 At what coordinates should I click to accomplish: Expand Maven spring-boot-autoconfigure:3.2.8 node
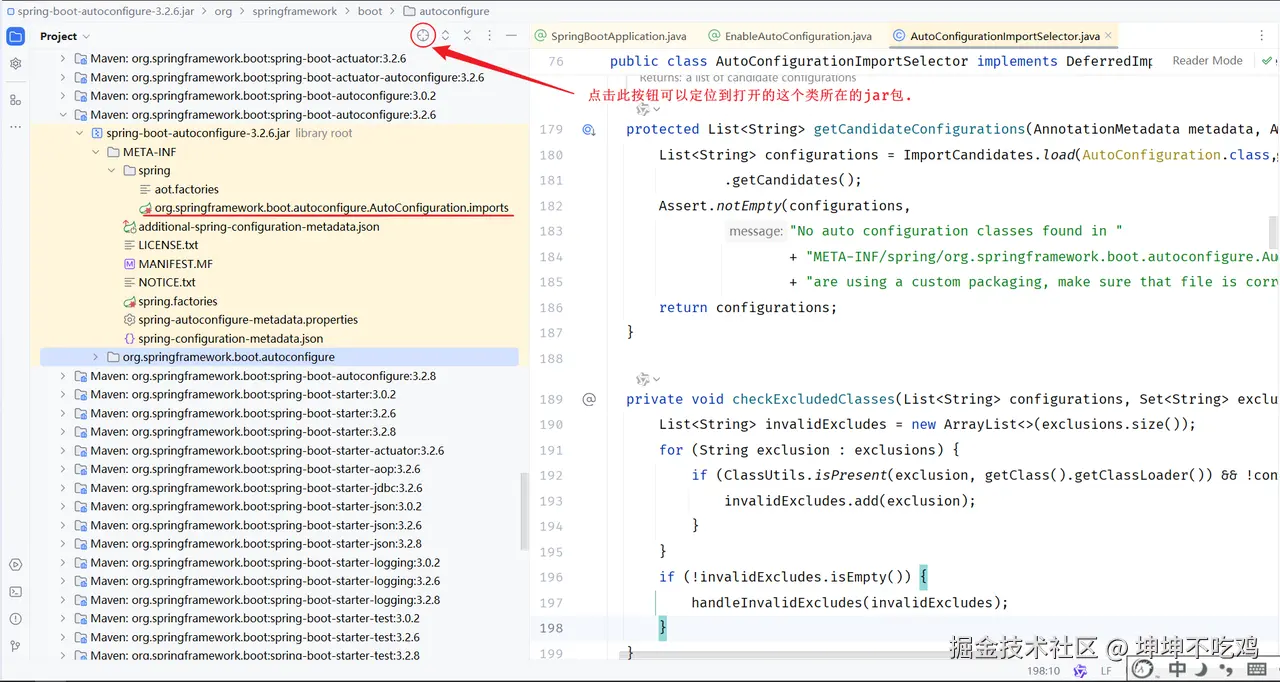(x=63, y=376)
